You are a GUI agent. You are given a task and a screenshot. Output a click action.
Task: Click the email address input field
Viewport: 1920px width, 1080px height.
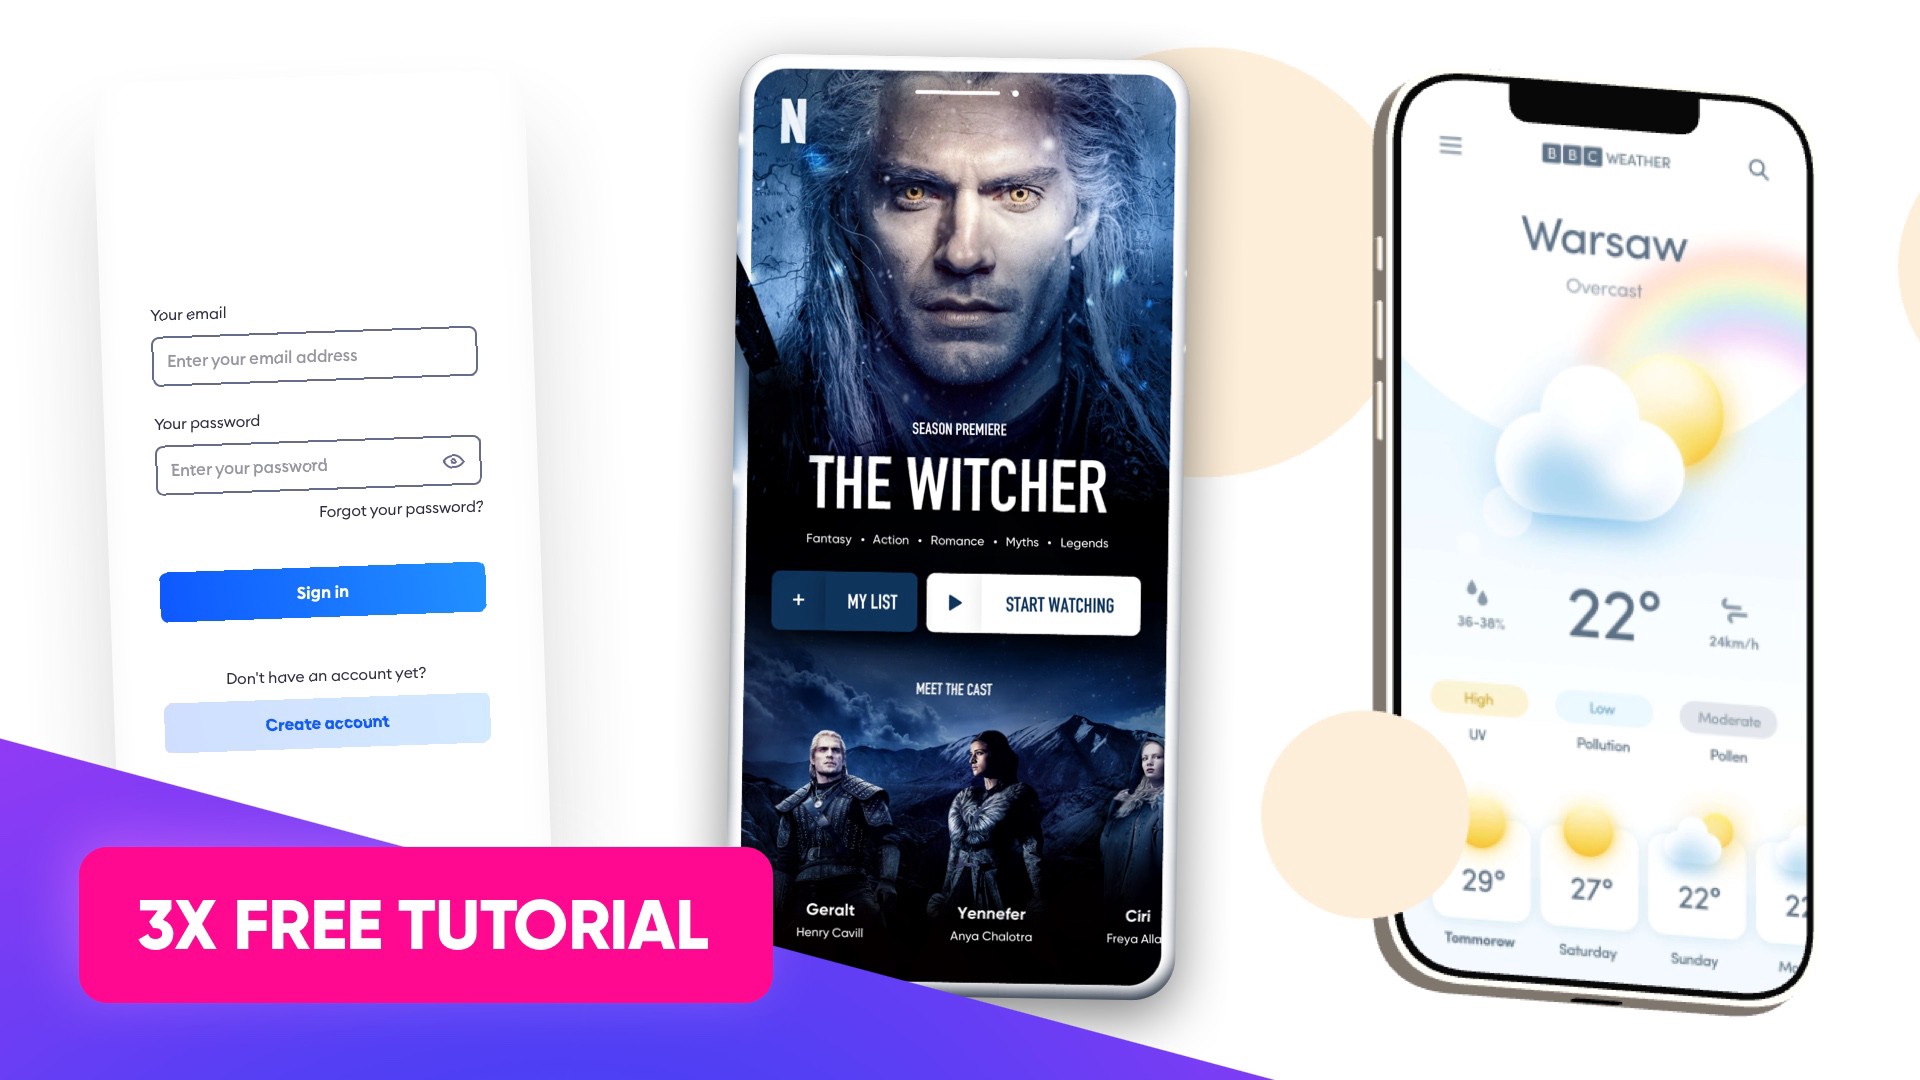tap(316, 356)
